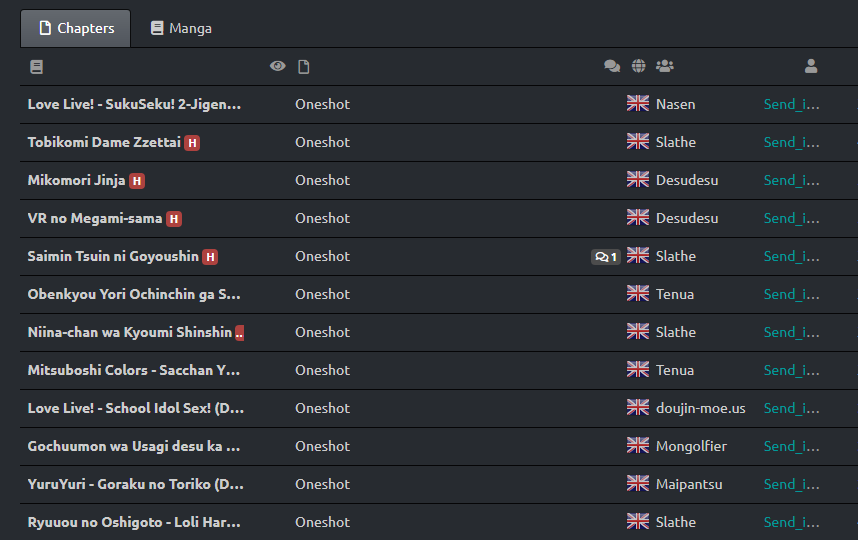Click the English flag next to Nasen
Screen dimensions: 858x540
[638, 104]
